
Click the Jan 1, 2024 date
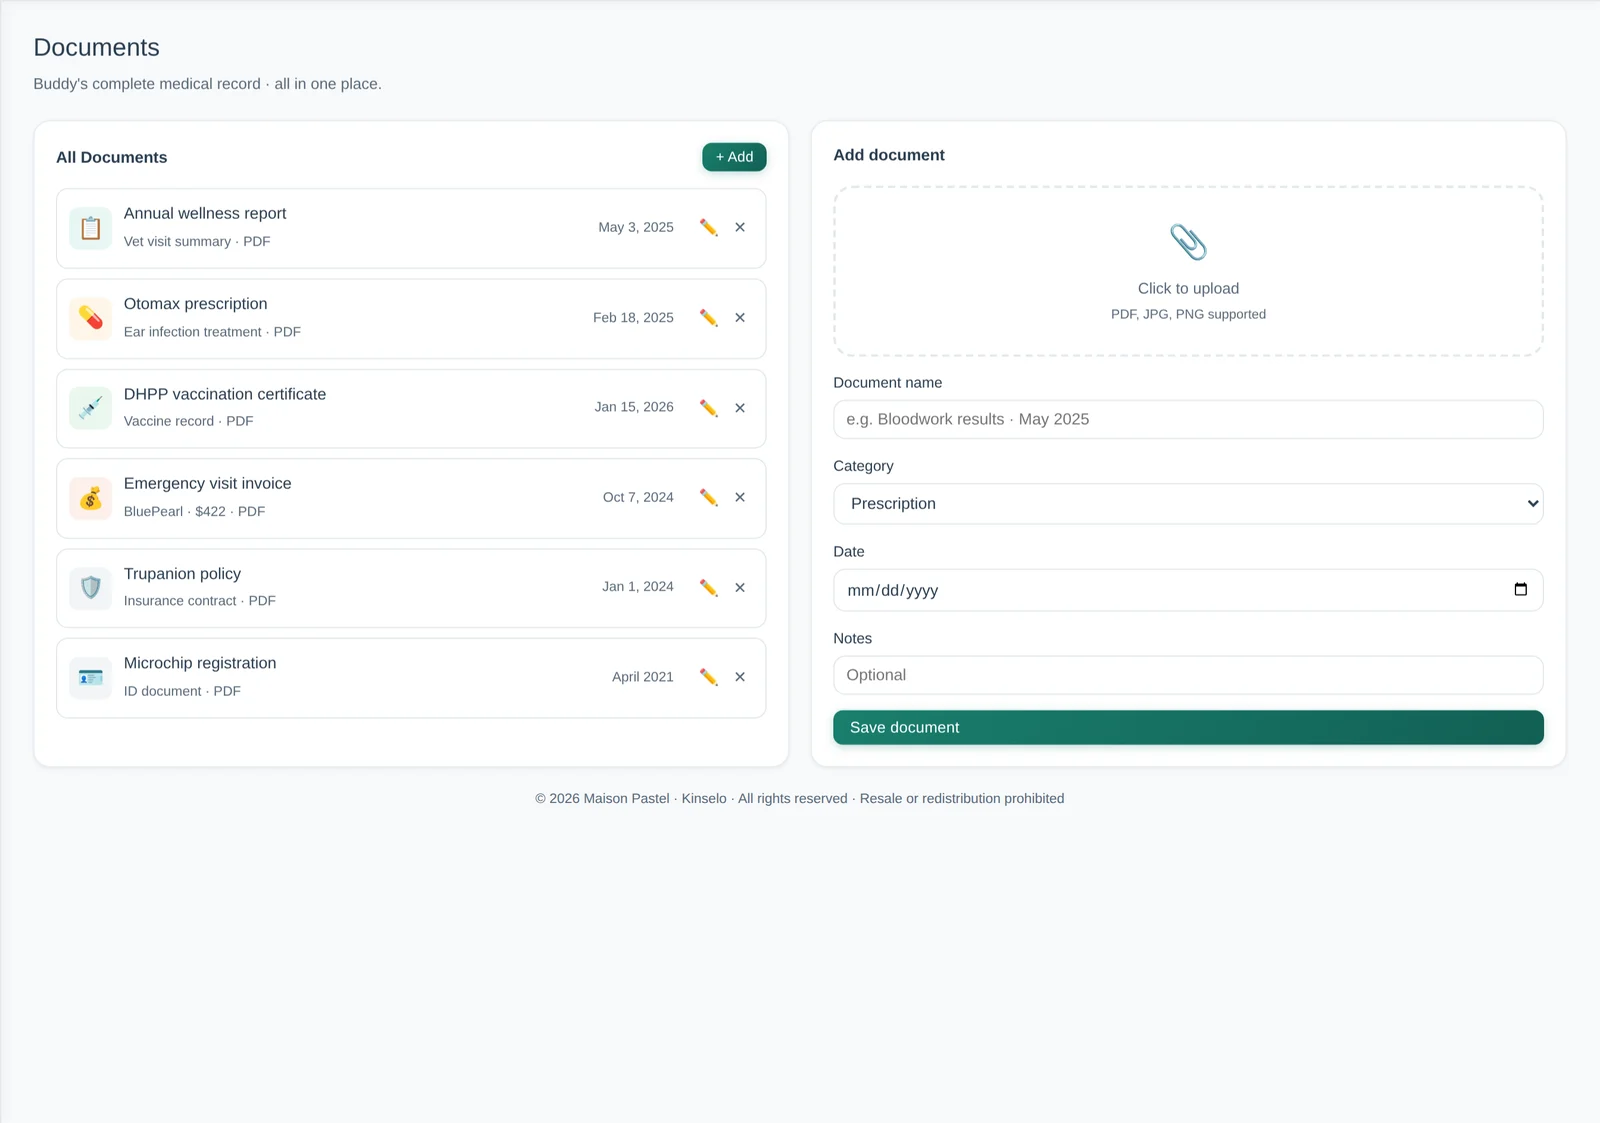point(638,587)
